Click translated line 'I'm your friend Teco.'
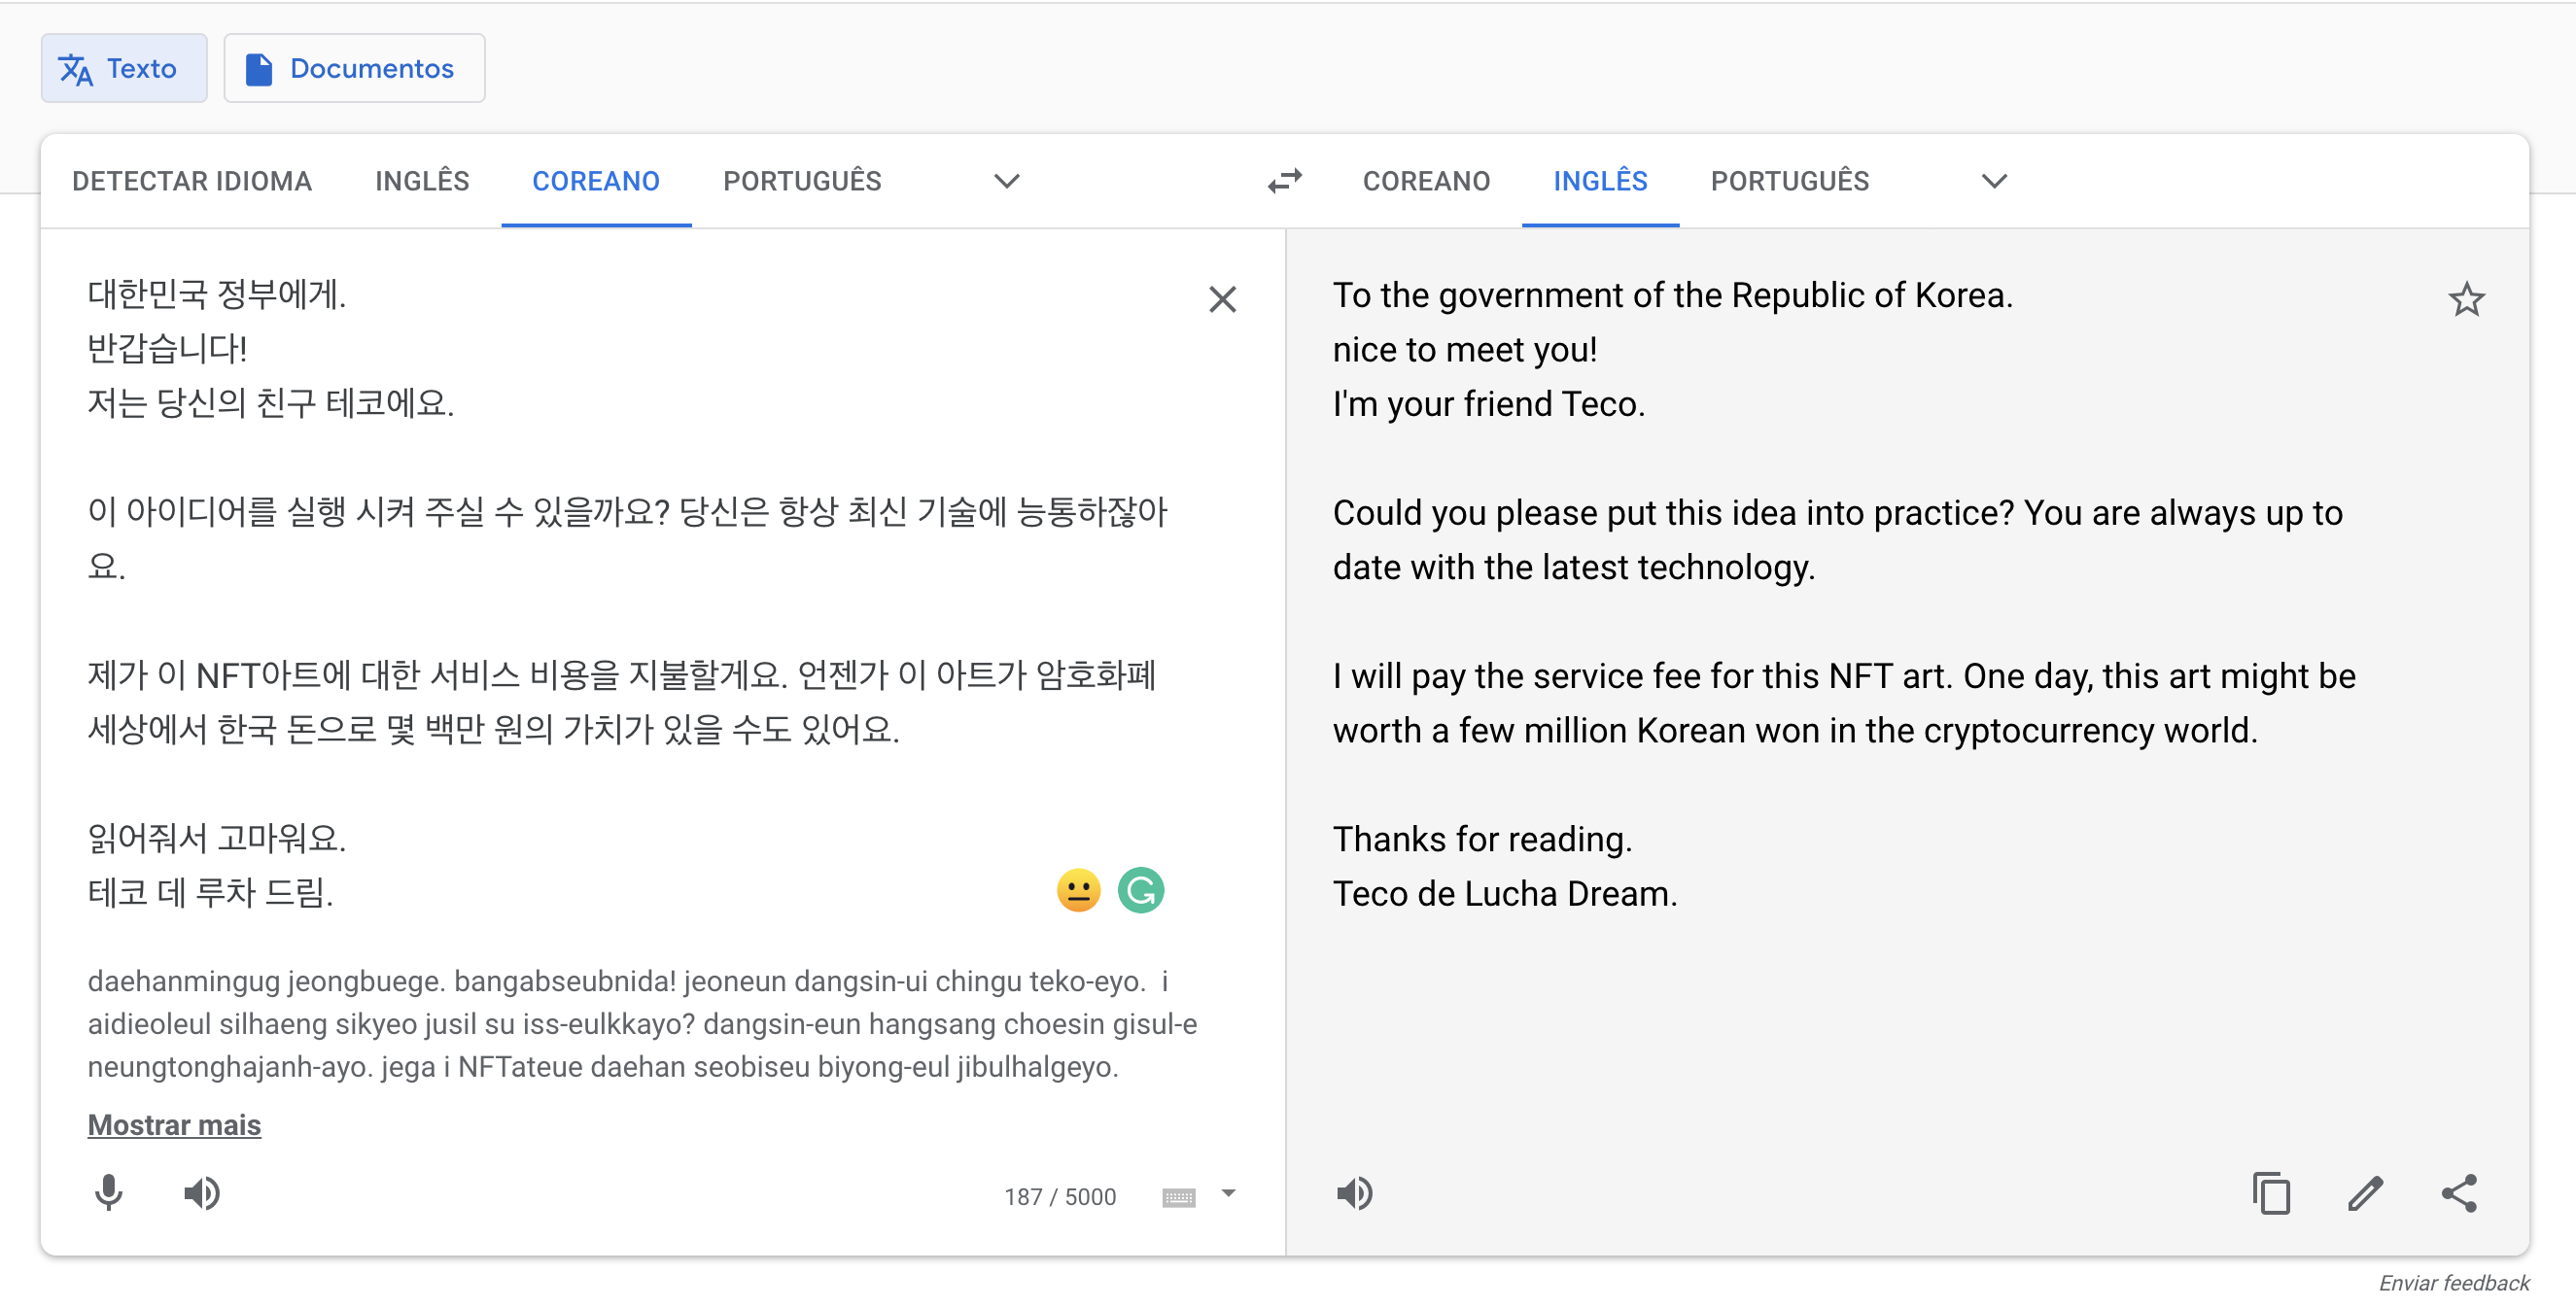The image size is (2576, 1308). 1489,404
